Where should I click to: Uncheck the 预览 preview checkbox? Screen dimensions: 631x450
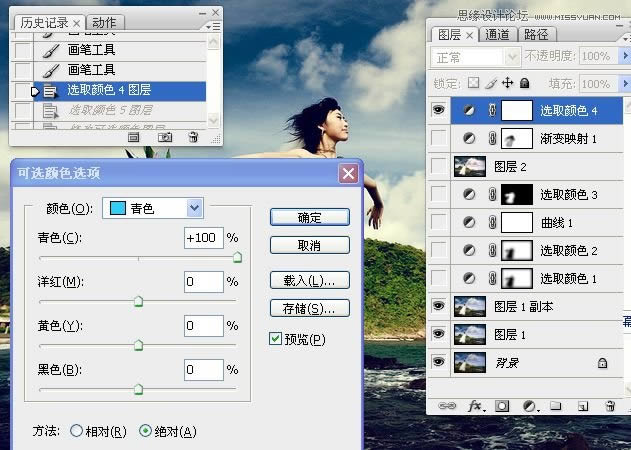click(x=275, y=339)
